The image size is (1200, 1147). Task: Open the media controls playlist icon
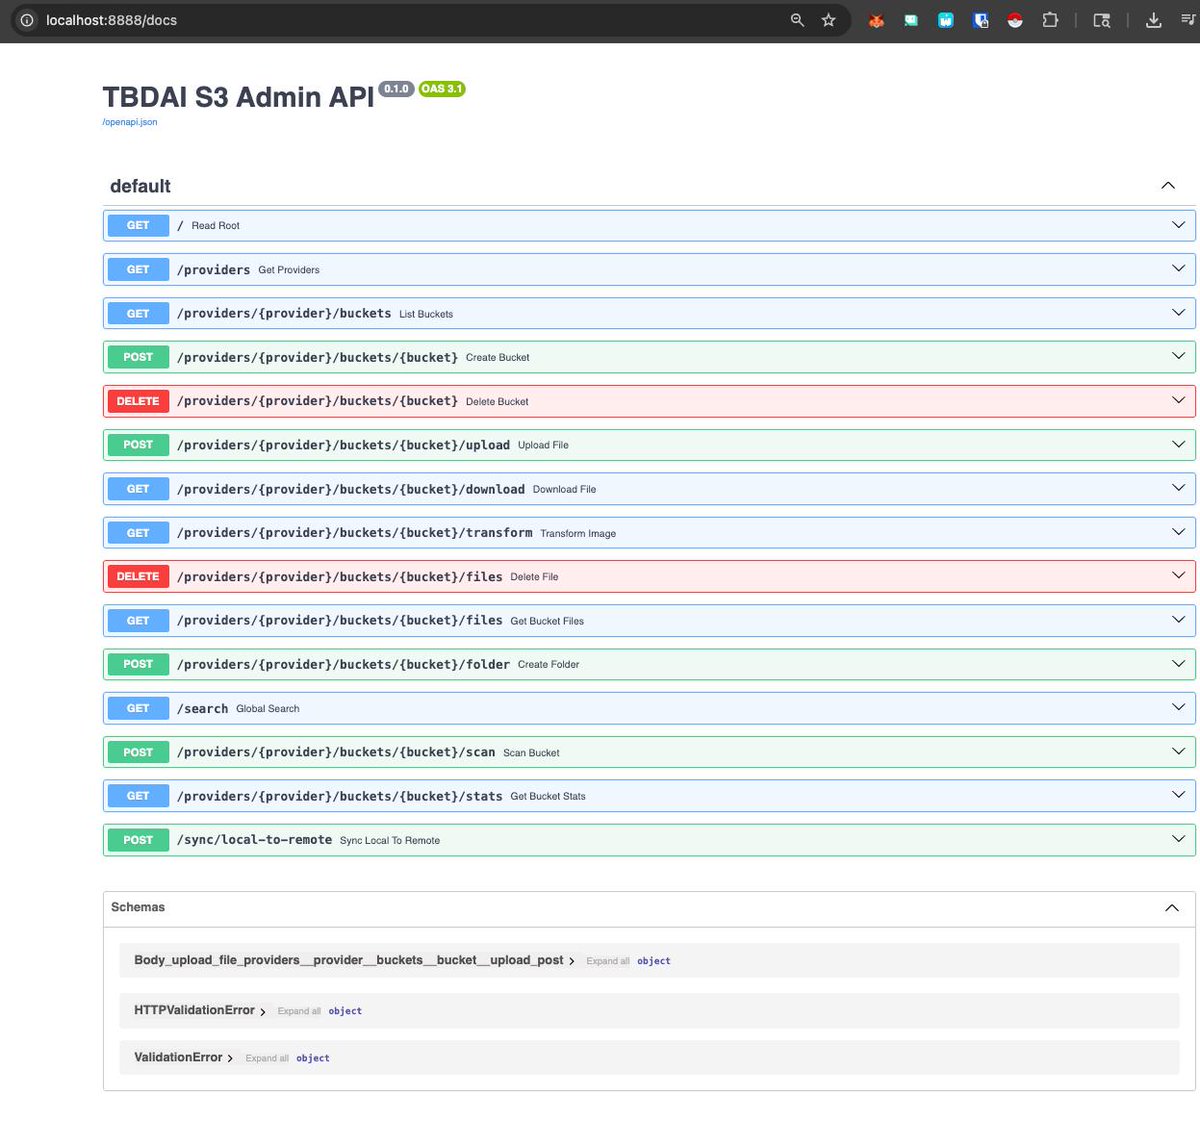[x=1188, y=20]
